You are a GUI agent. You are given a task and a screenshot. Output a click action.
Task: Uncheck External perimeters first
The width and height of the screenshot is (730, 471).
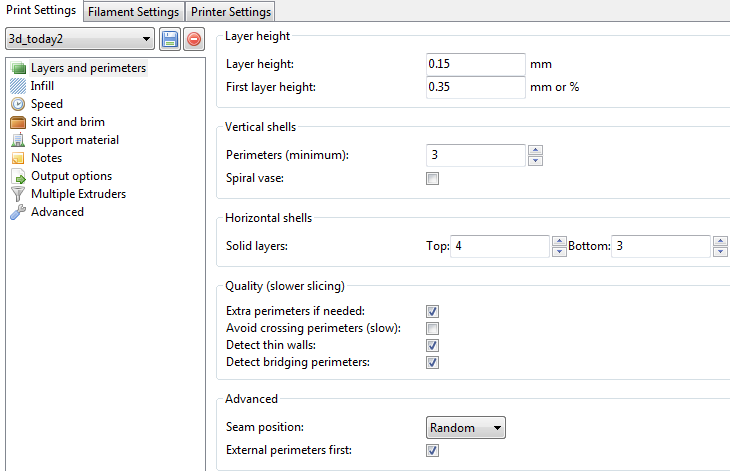[x=433, y=451]
